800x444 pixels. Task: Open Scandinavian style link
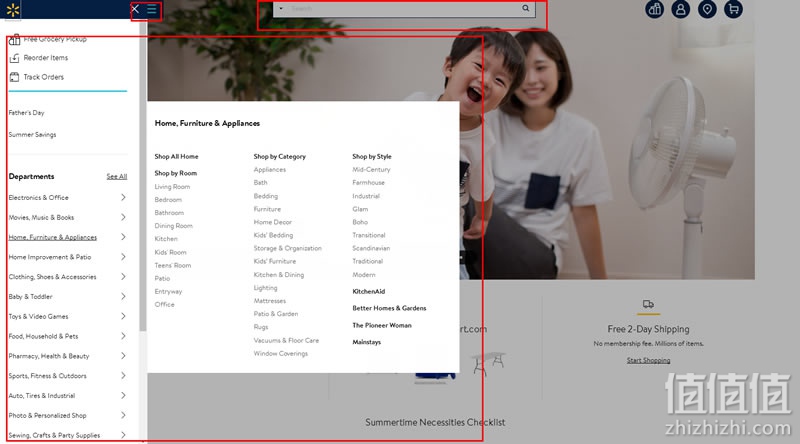(x=371, y=249)
